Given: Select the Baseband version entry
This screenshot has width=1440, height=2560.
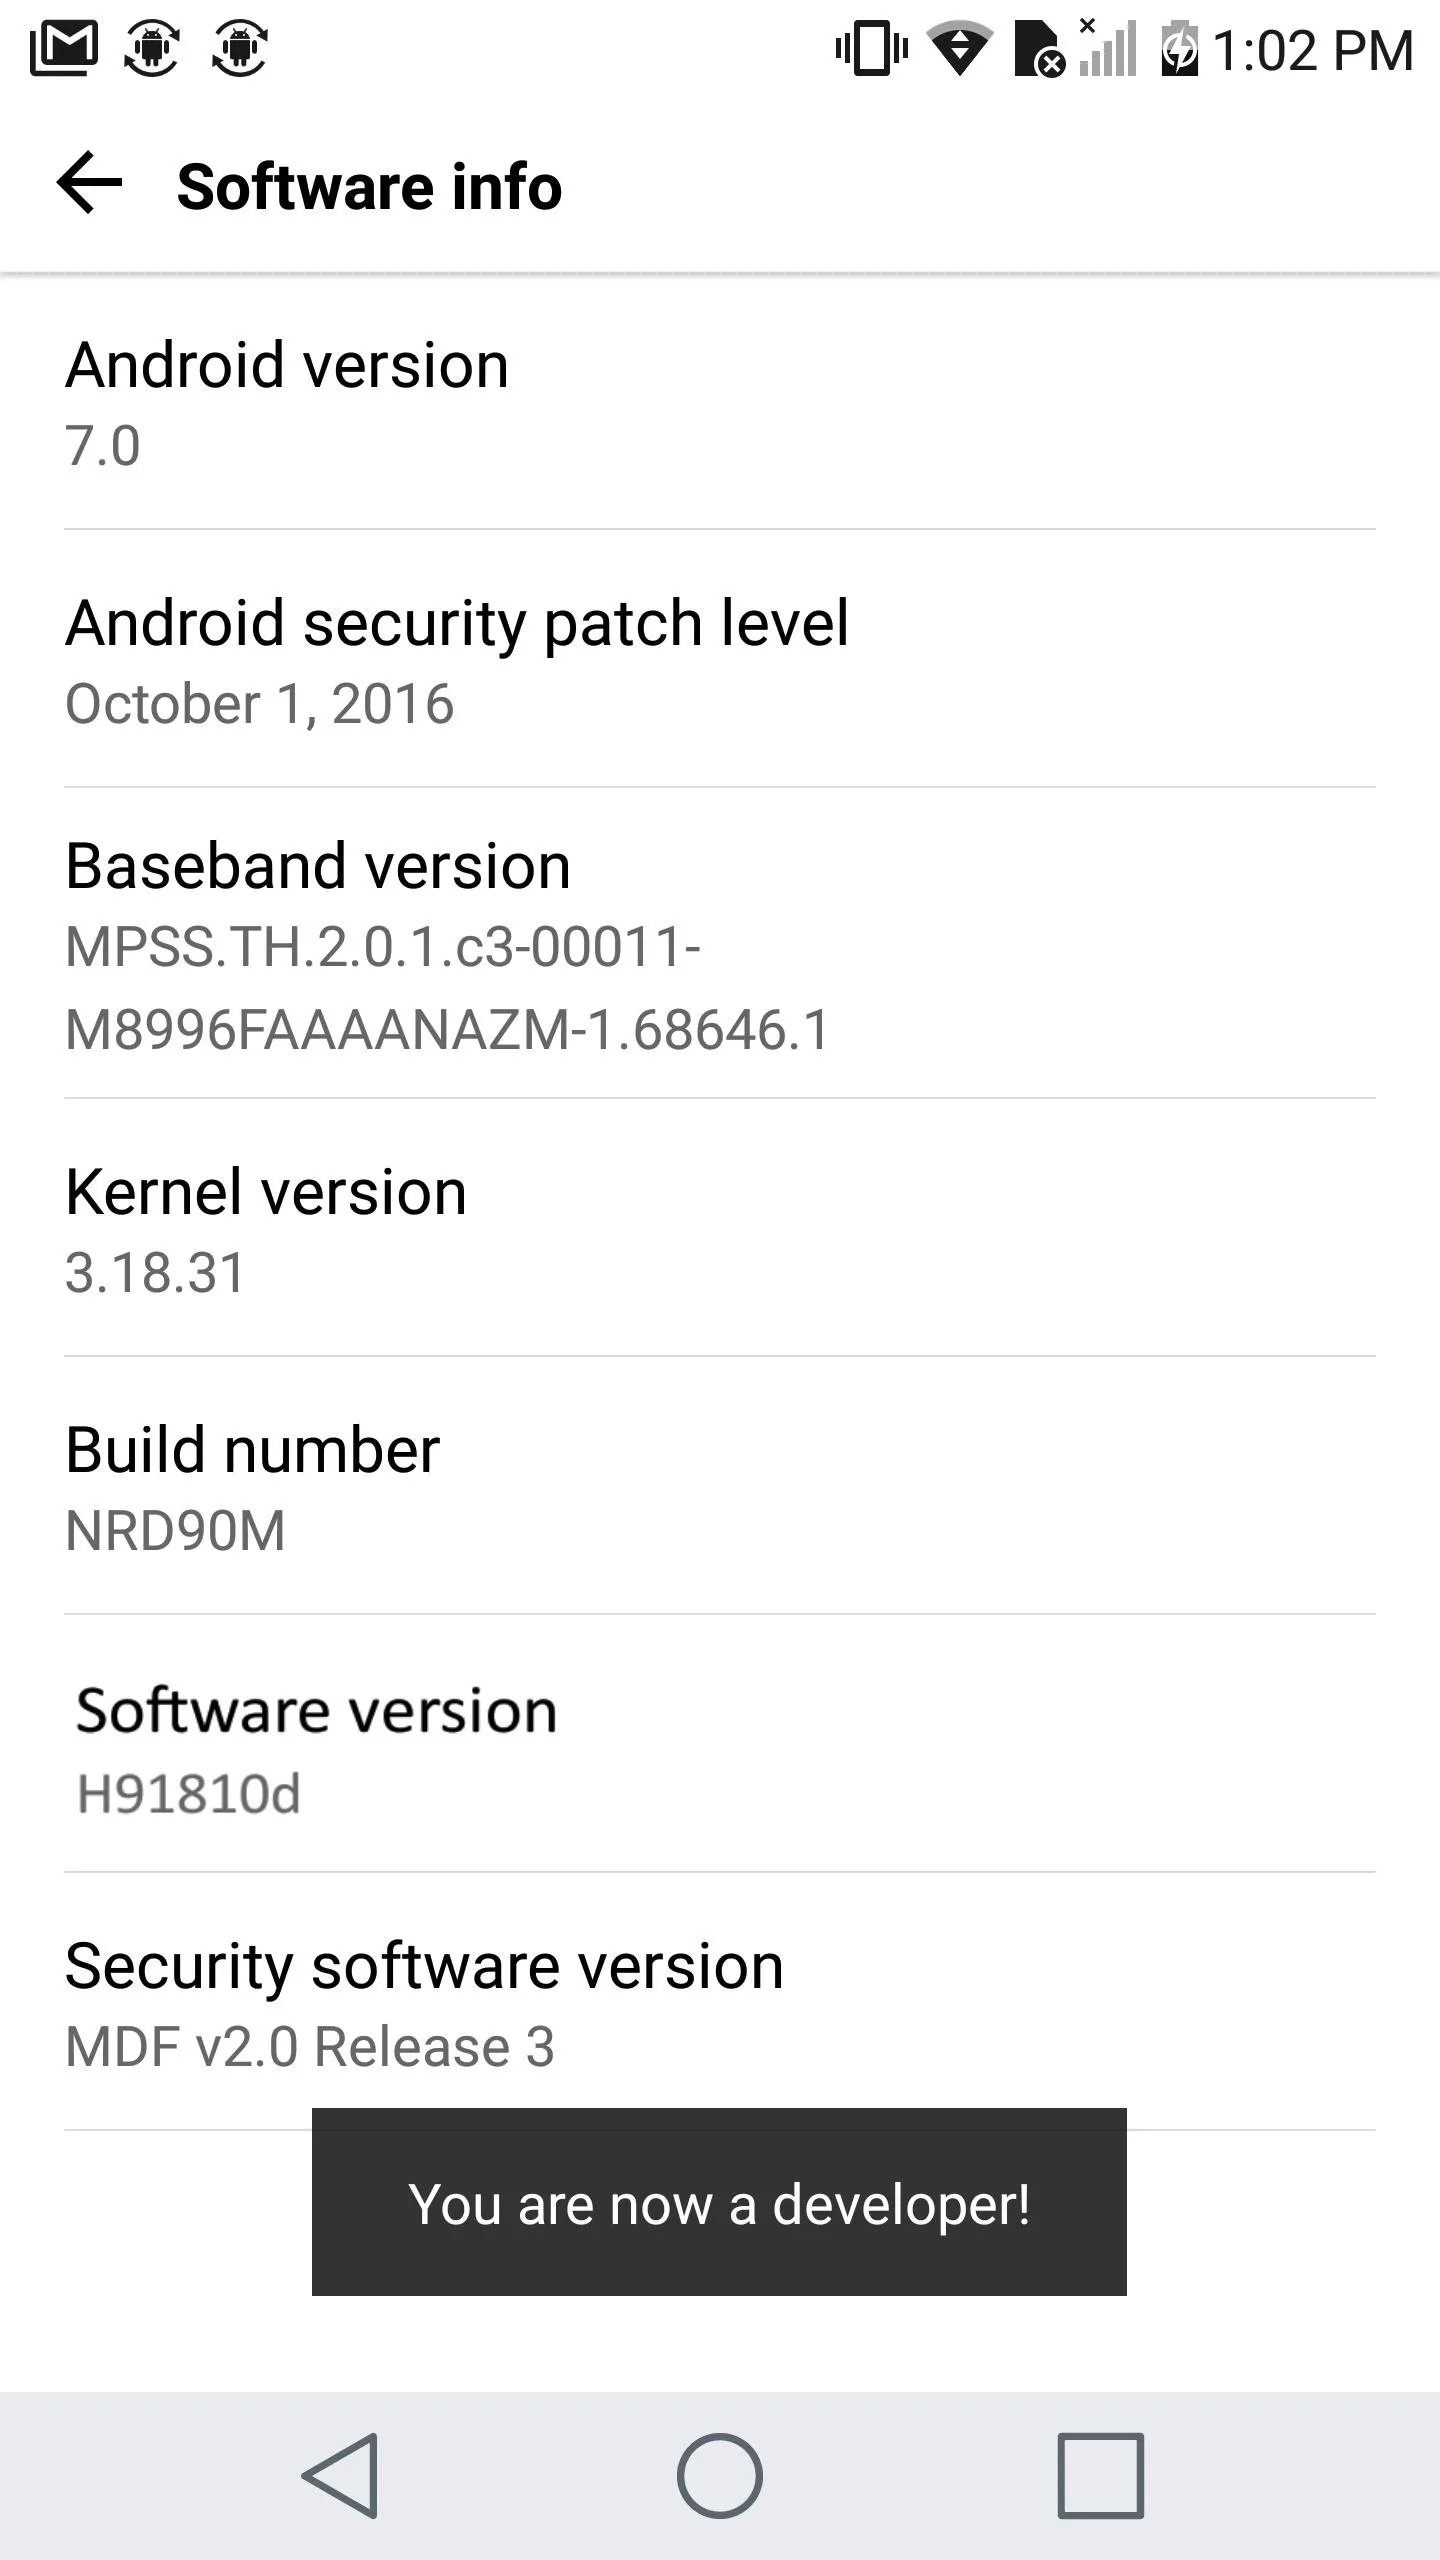Looking at the screenshot, I should (x=720, y=943).
